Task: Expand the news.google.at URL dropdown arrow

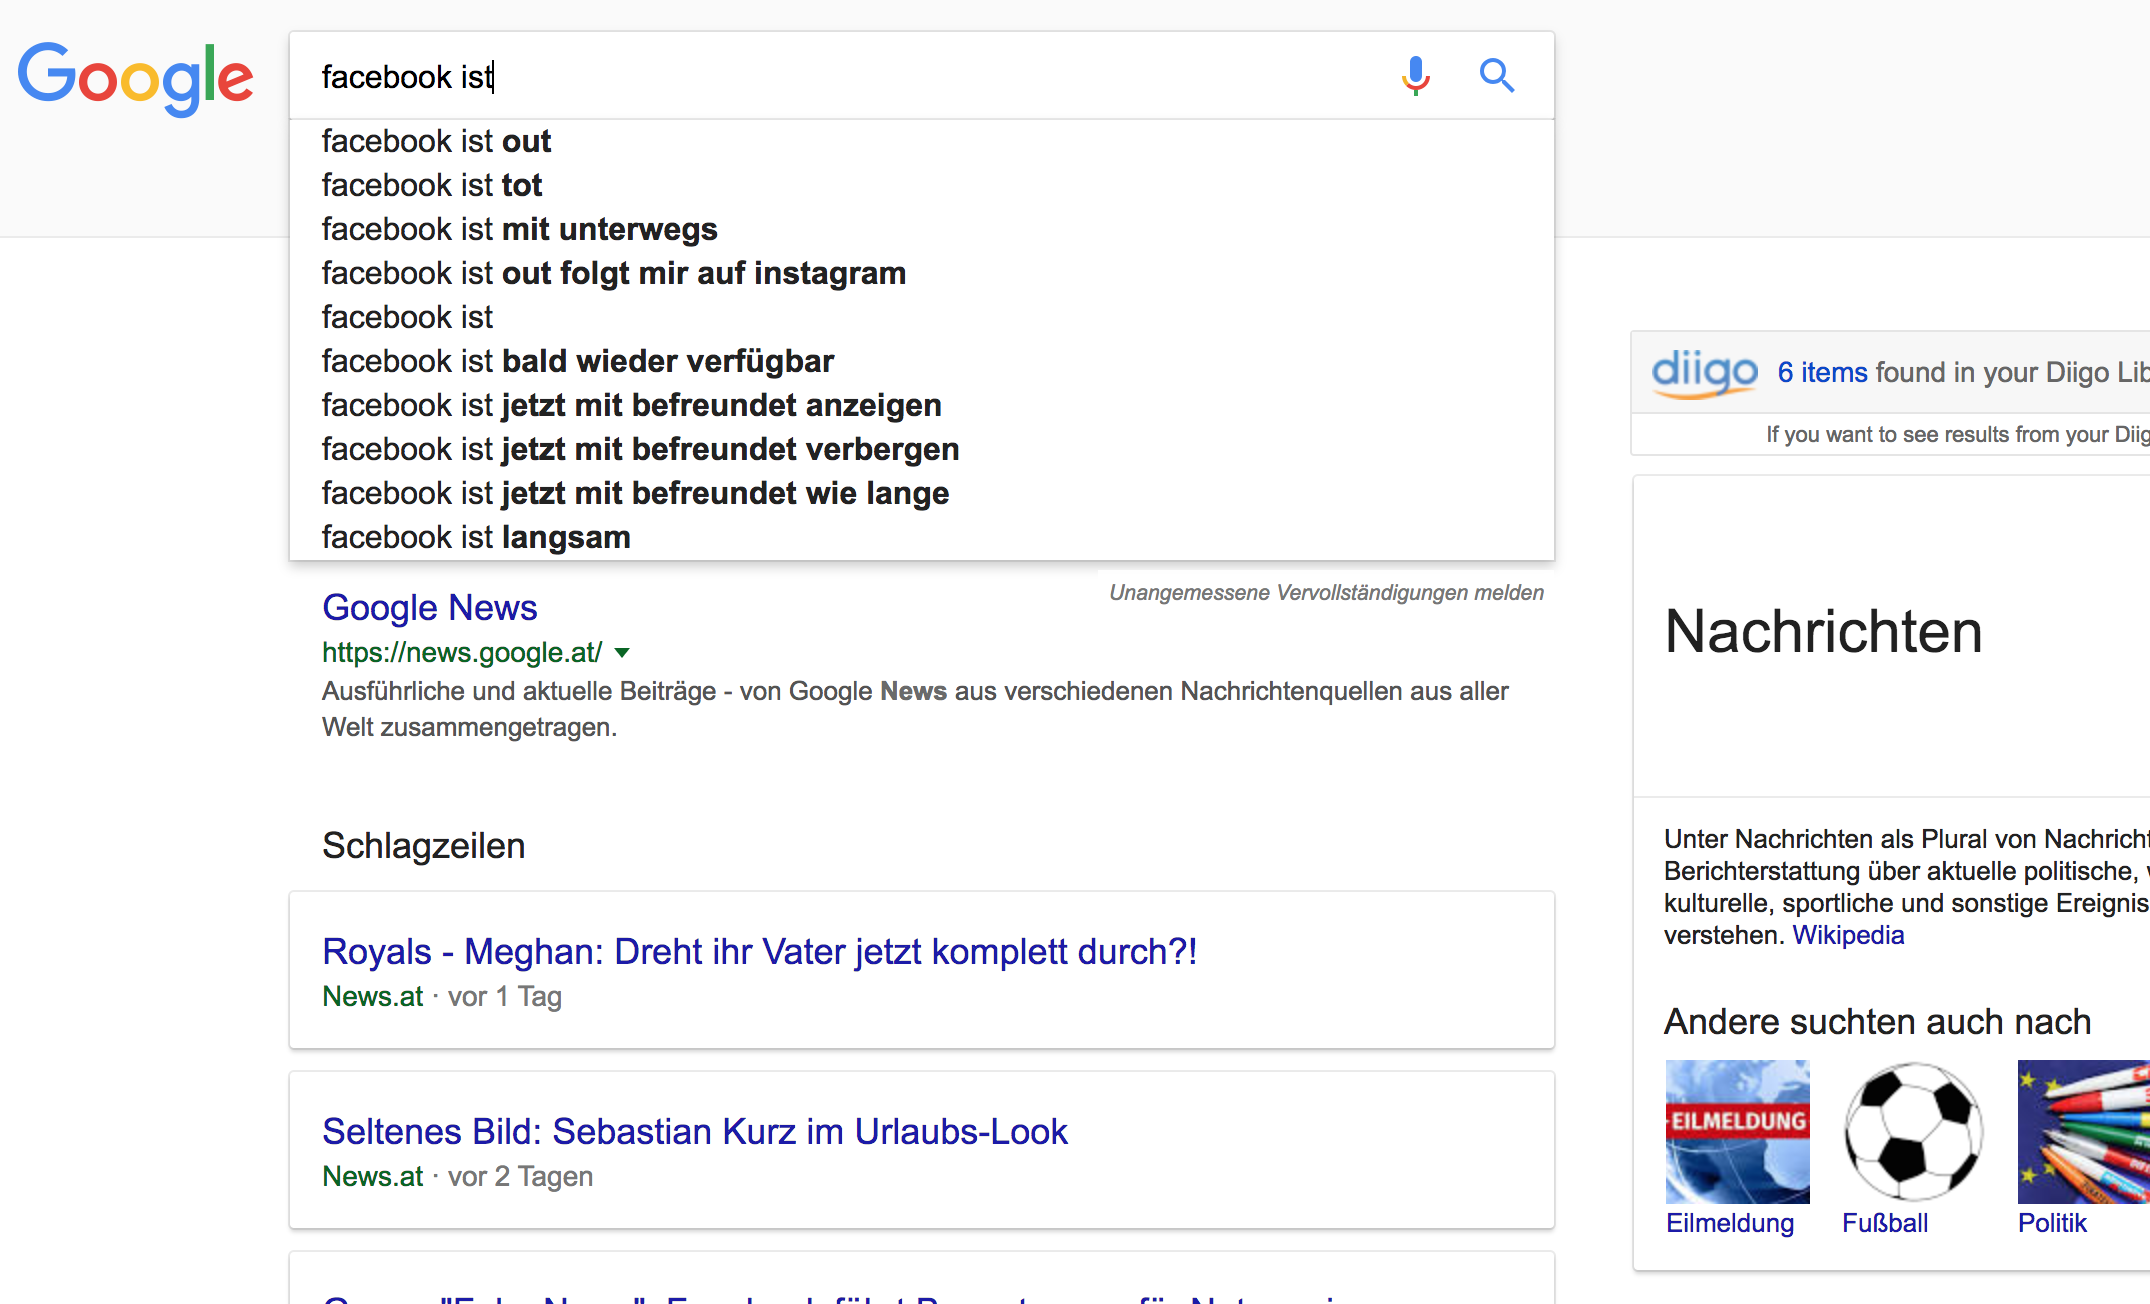Action: [x=622, y=653]
